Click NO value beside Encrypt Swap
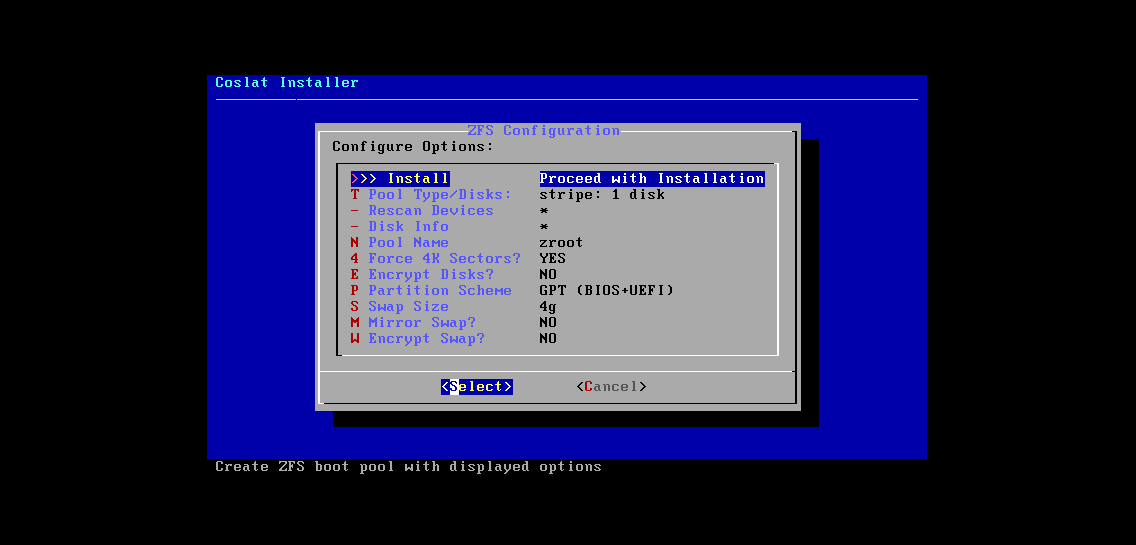Viewport: 1136px width, 545px height. tap(548, 338)
